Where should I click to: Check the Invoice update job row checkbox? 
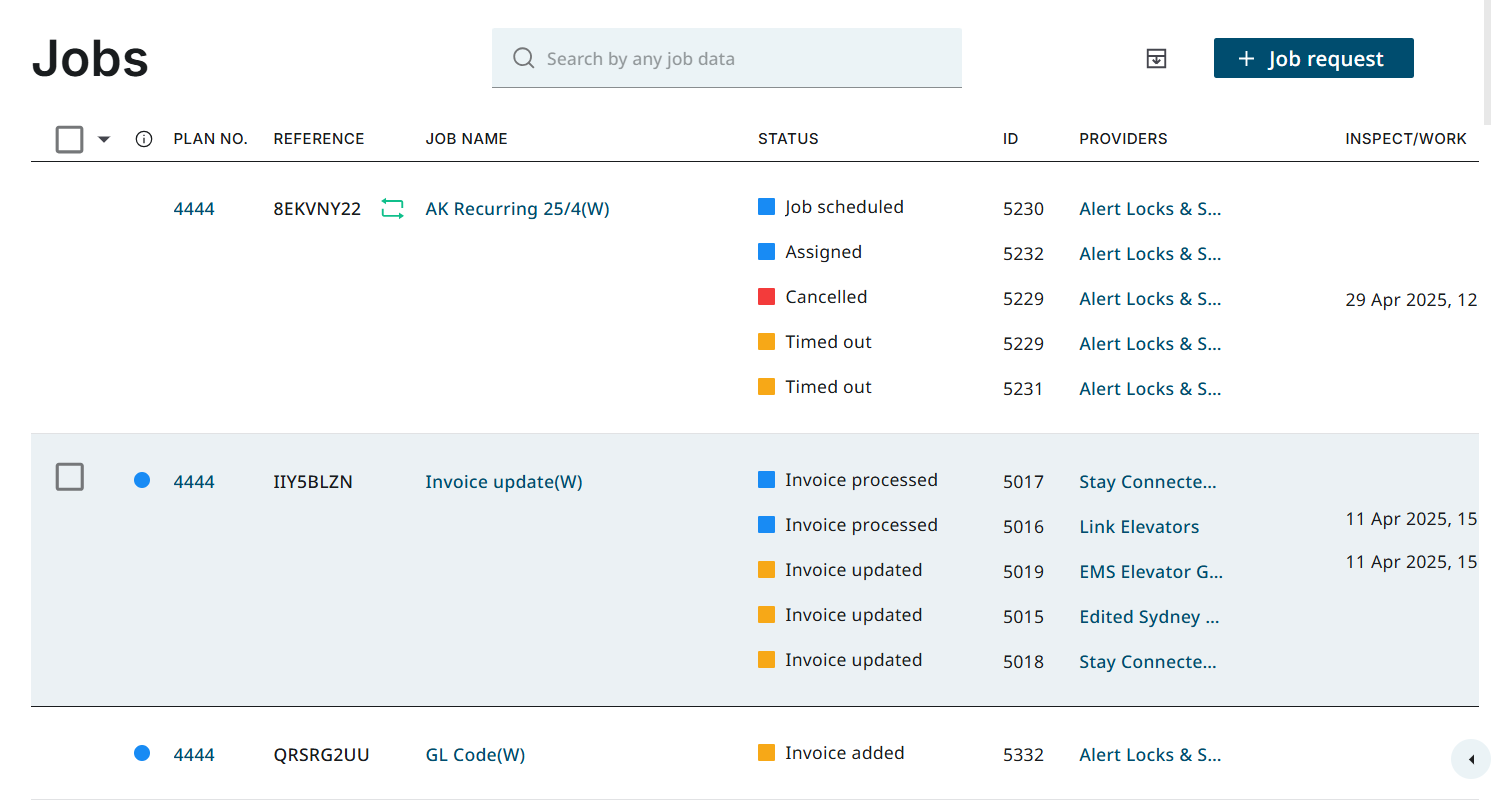coord(70,478)
